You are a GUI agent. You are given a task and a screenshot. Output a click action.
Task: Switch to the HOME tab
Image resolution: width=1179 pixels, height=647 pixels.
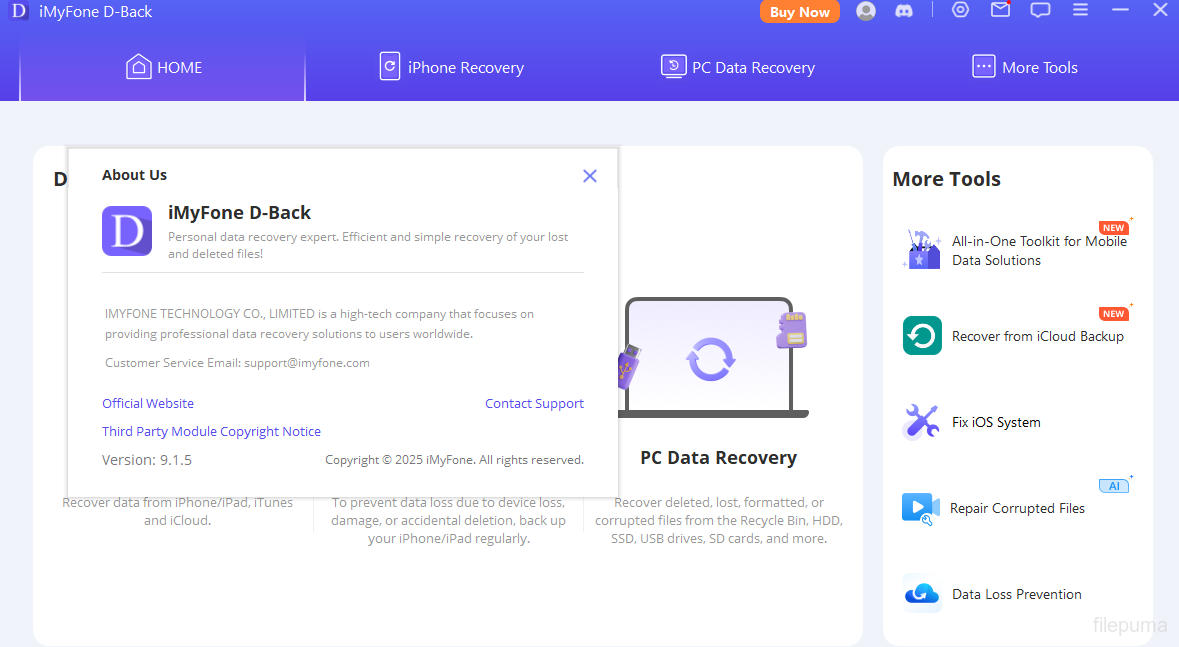(164, 68)
